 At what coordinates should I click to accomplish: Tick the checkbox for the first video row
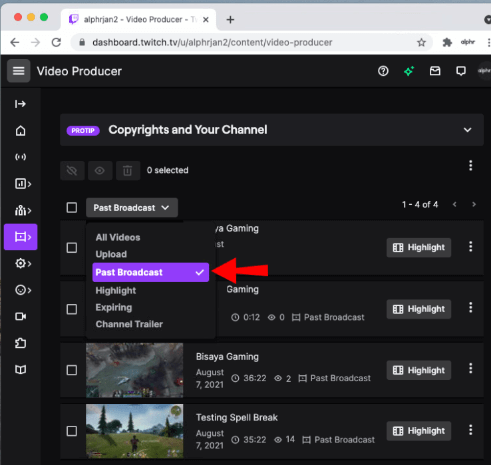72,248
